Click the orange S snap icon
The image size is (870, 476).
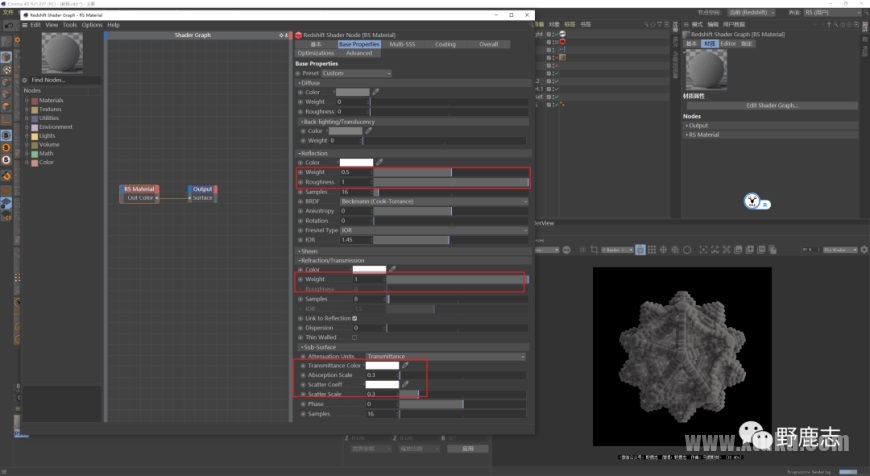[x=6, y=148]
